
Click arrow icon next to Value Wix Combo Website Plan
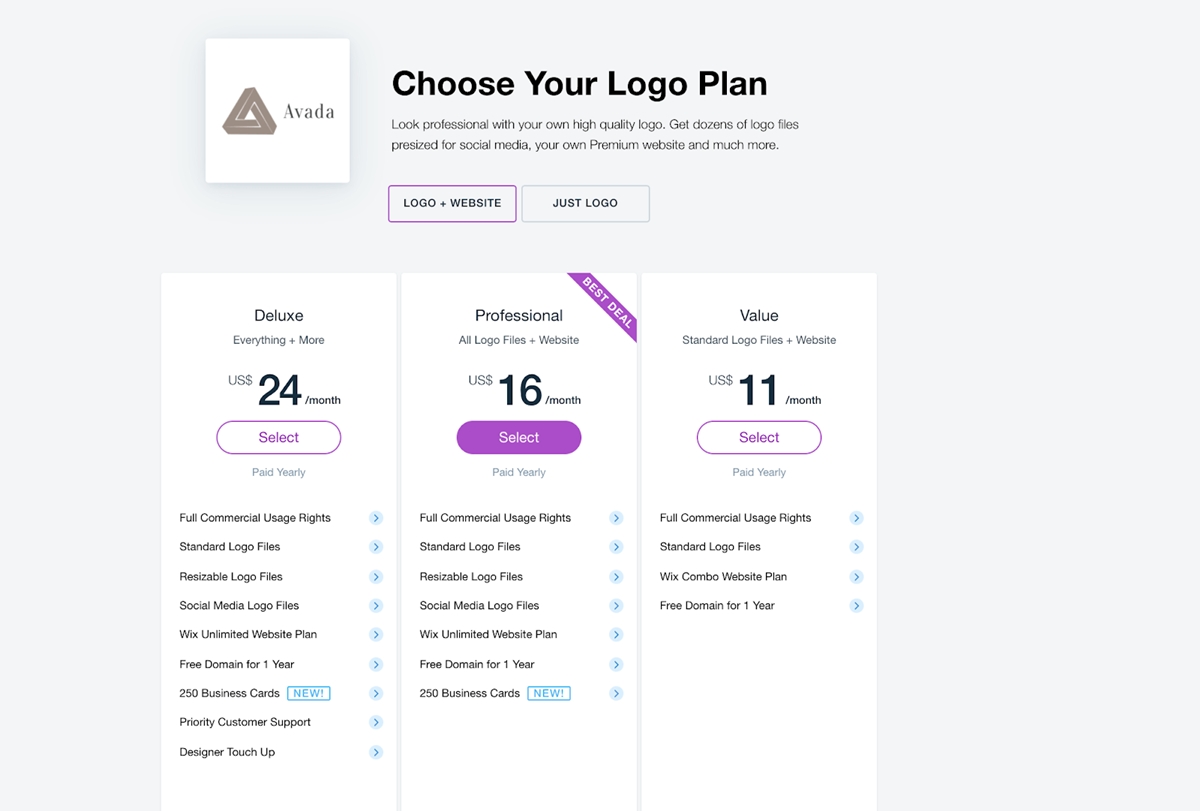pos(856,577)
